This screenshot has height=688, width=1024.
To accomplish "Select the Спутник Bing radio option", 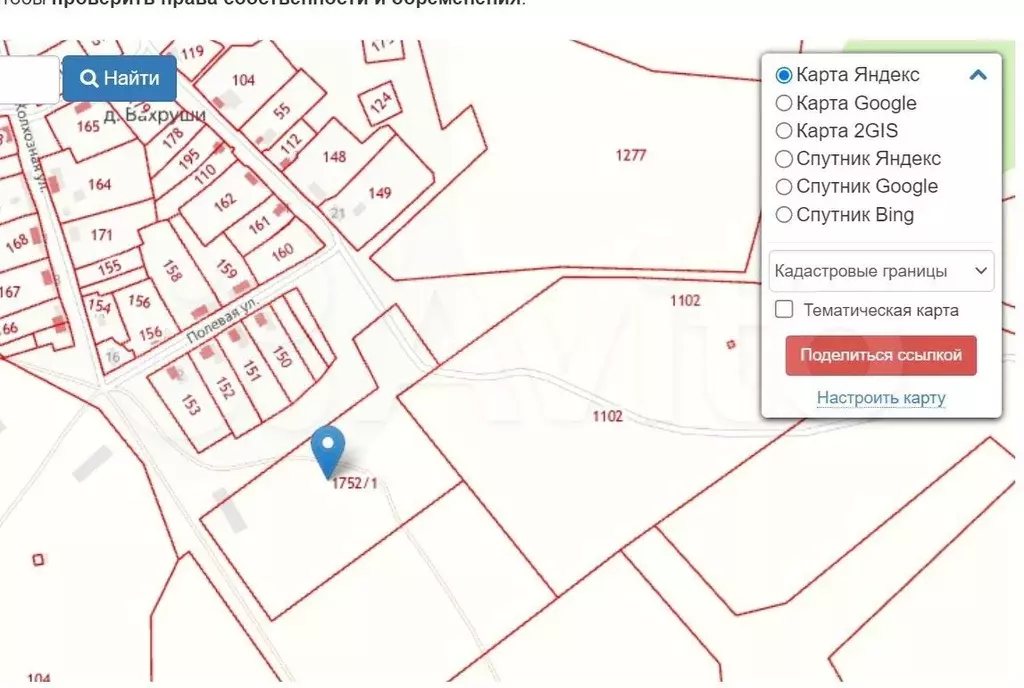I will pyautogui.click(x=784, y=215).
